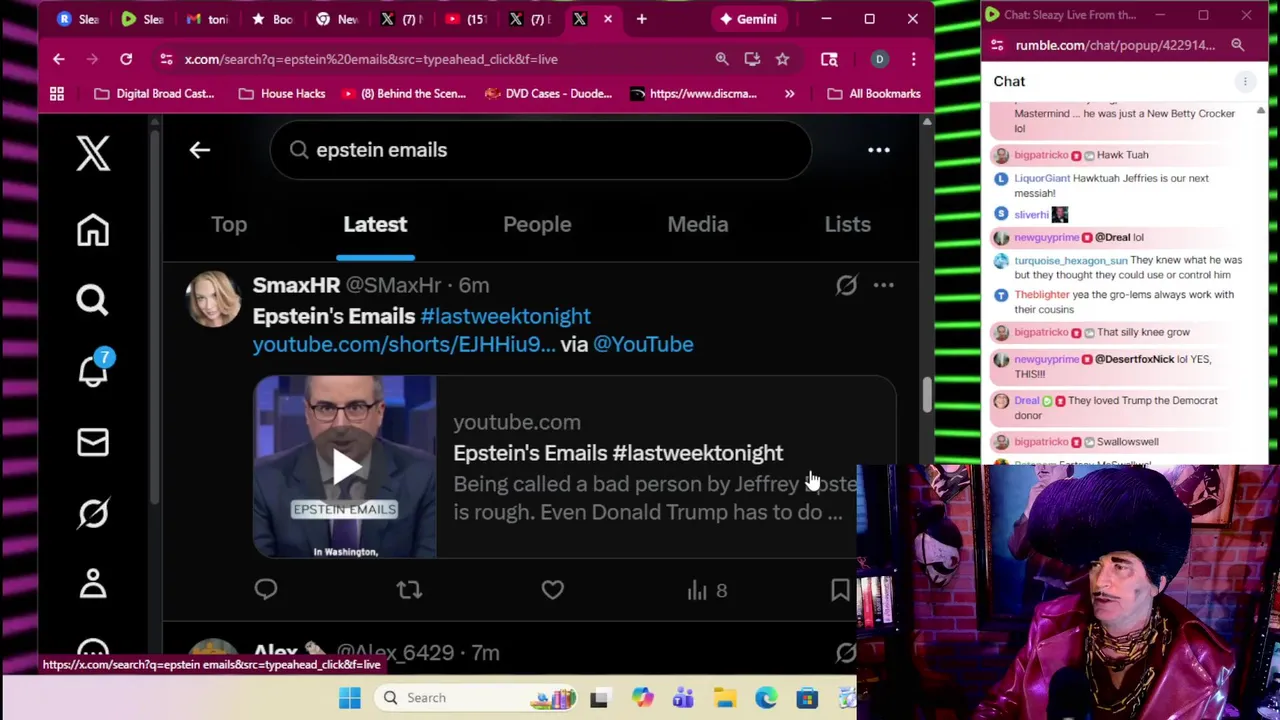
Task: Bookmark the SmaxHR post
Action: (x=840, y=590)
